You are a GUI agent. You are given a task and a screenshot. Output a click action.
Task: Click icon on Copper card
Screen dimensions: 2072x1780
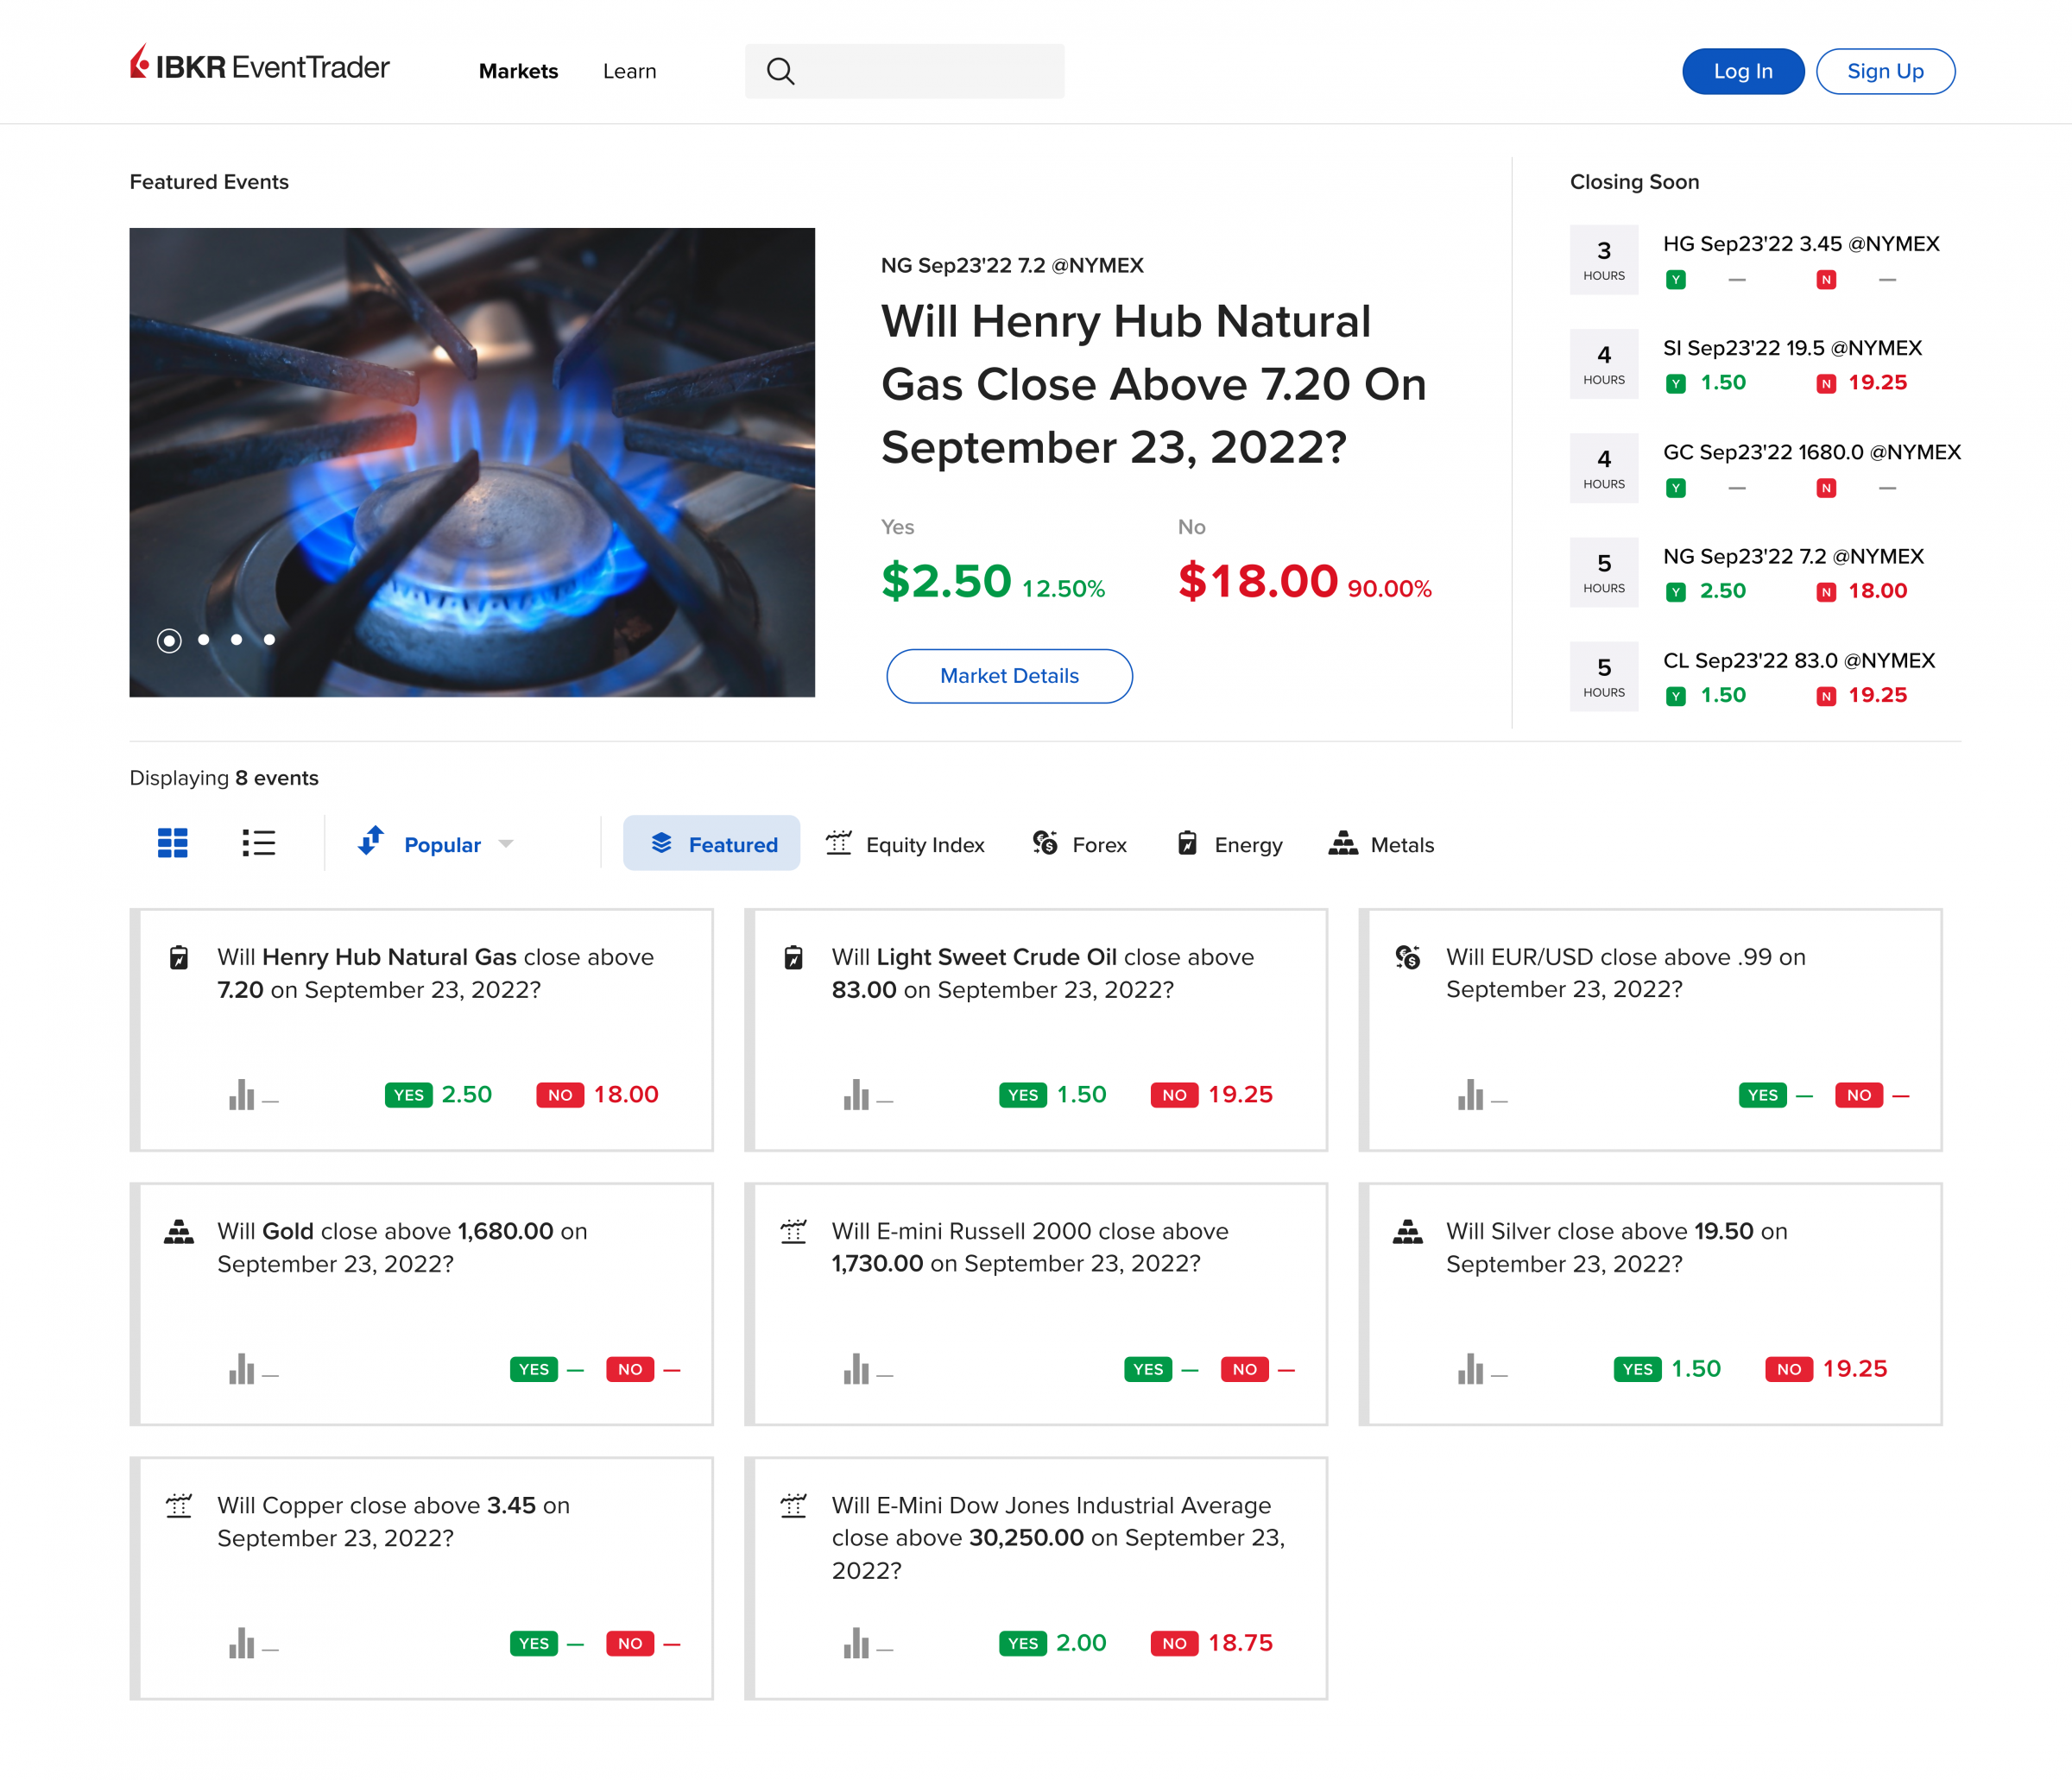pos(179,1505)
